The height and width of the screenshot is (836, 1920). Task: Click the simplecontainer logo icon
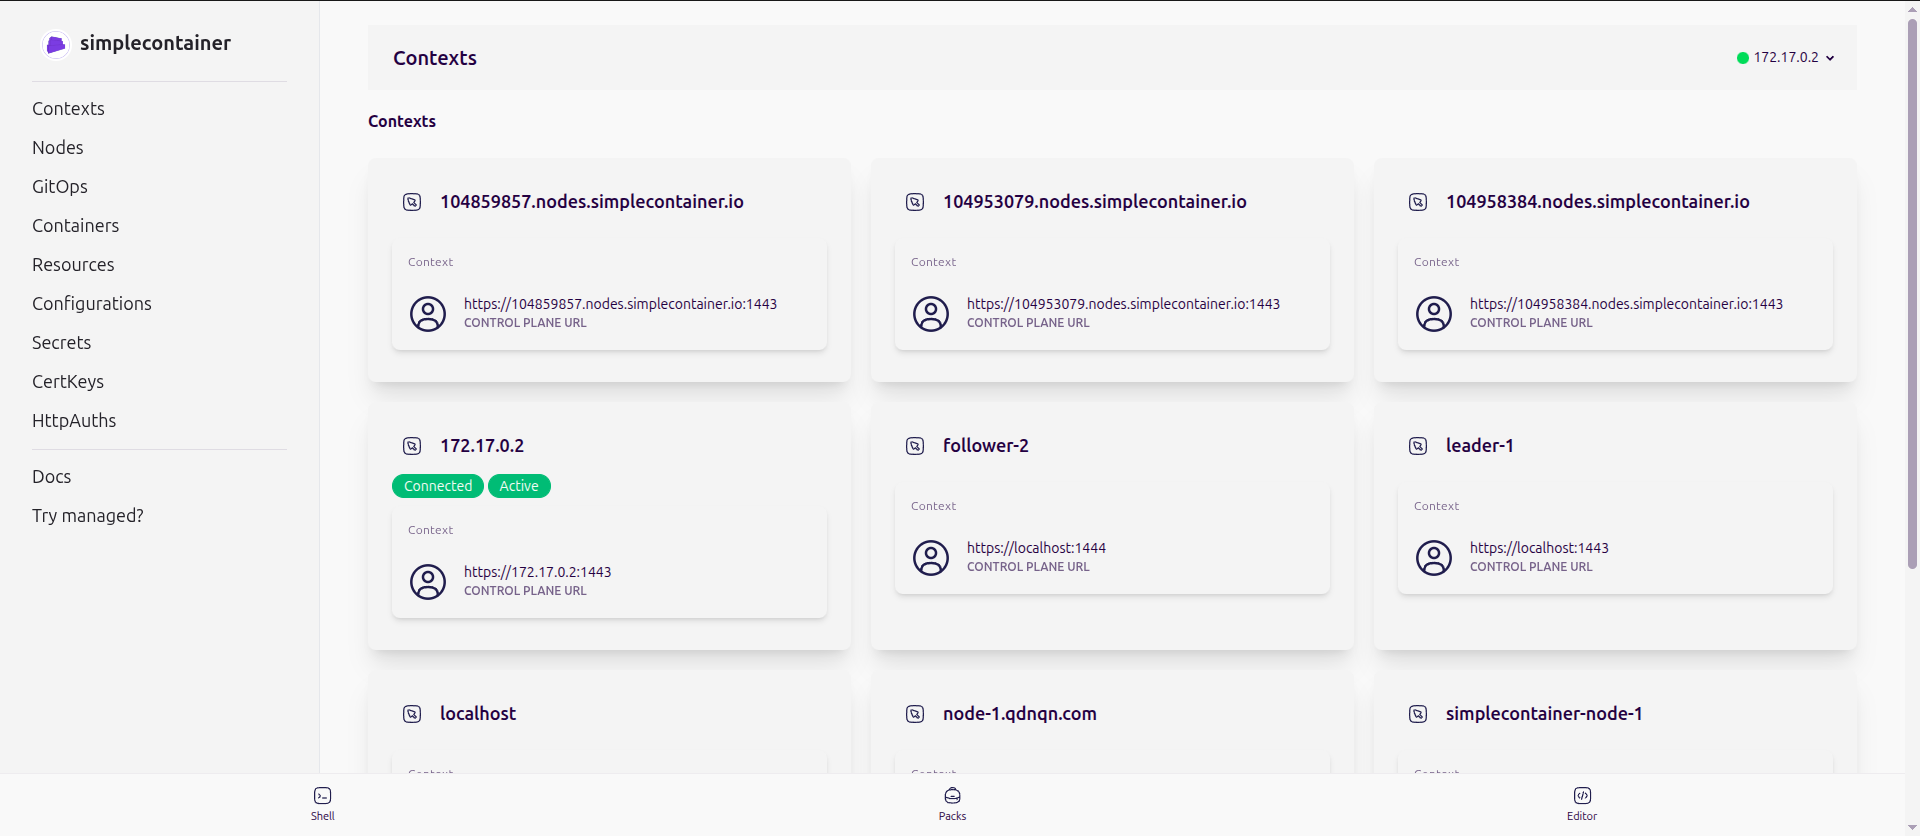point(56,44)
